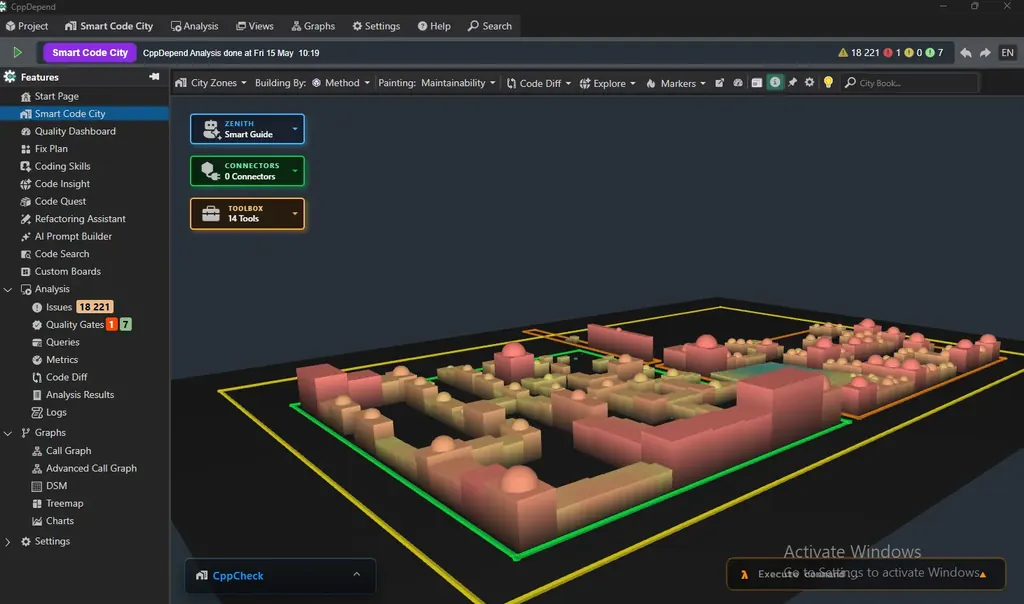Image resolution: width=1024 pixels, height=604 pixels.
Task: Open the Search menu item
Action: click(x=490, y=26)
